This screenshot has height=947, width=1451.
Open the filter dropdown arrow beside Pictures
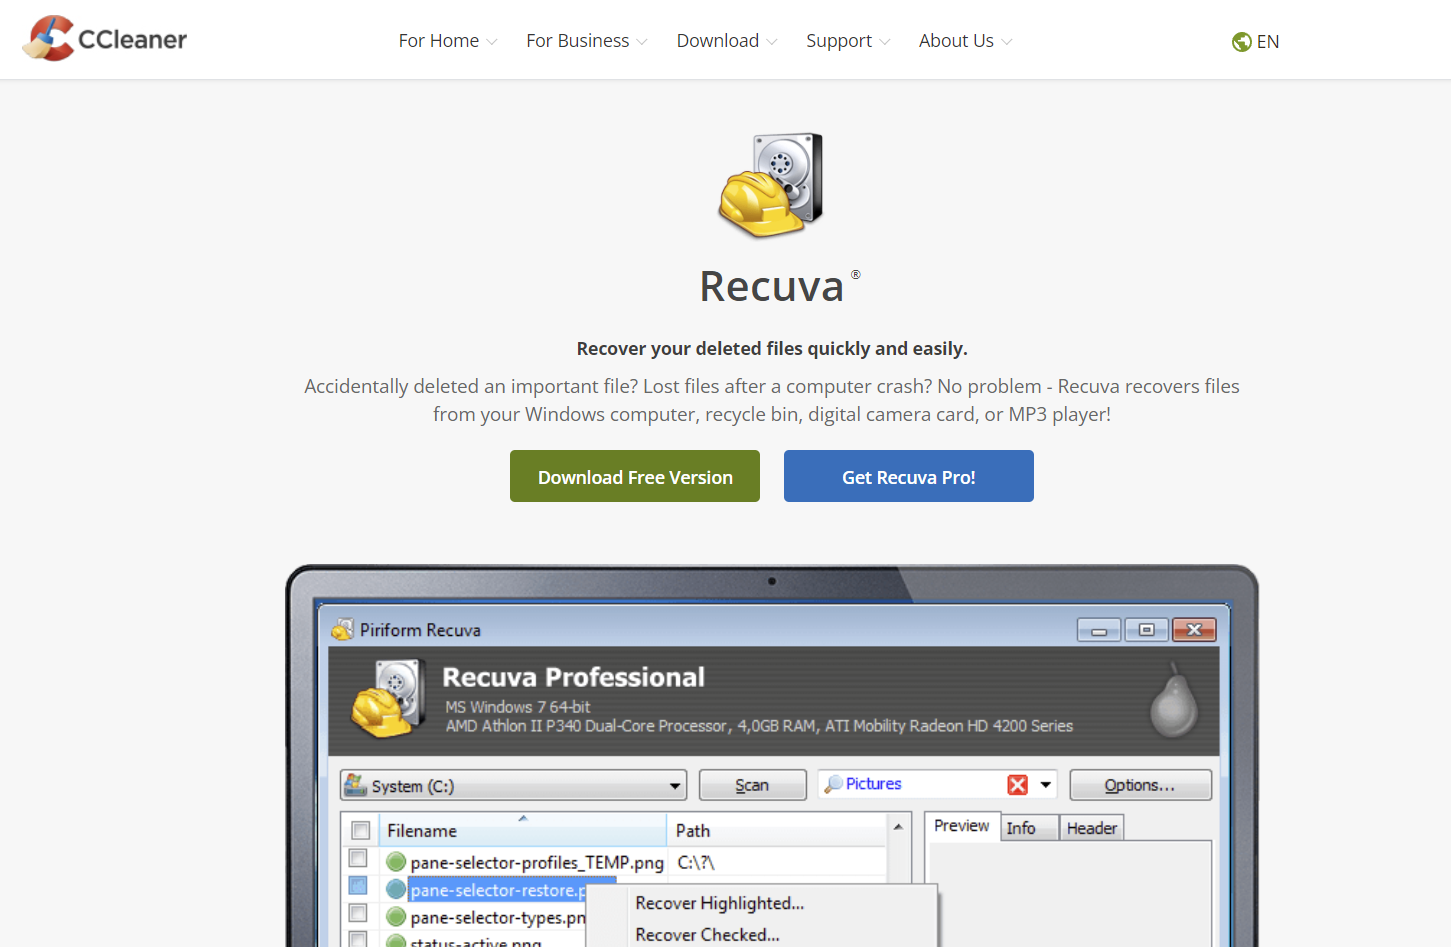pos(1046,785)
